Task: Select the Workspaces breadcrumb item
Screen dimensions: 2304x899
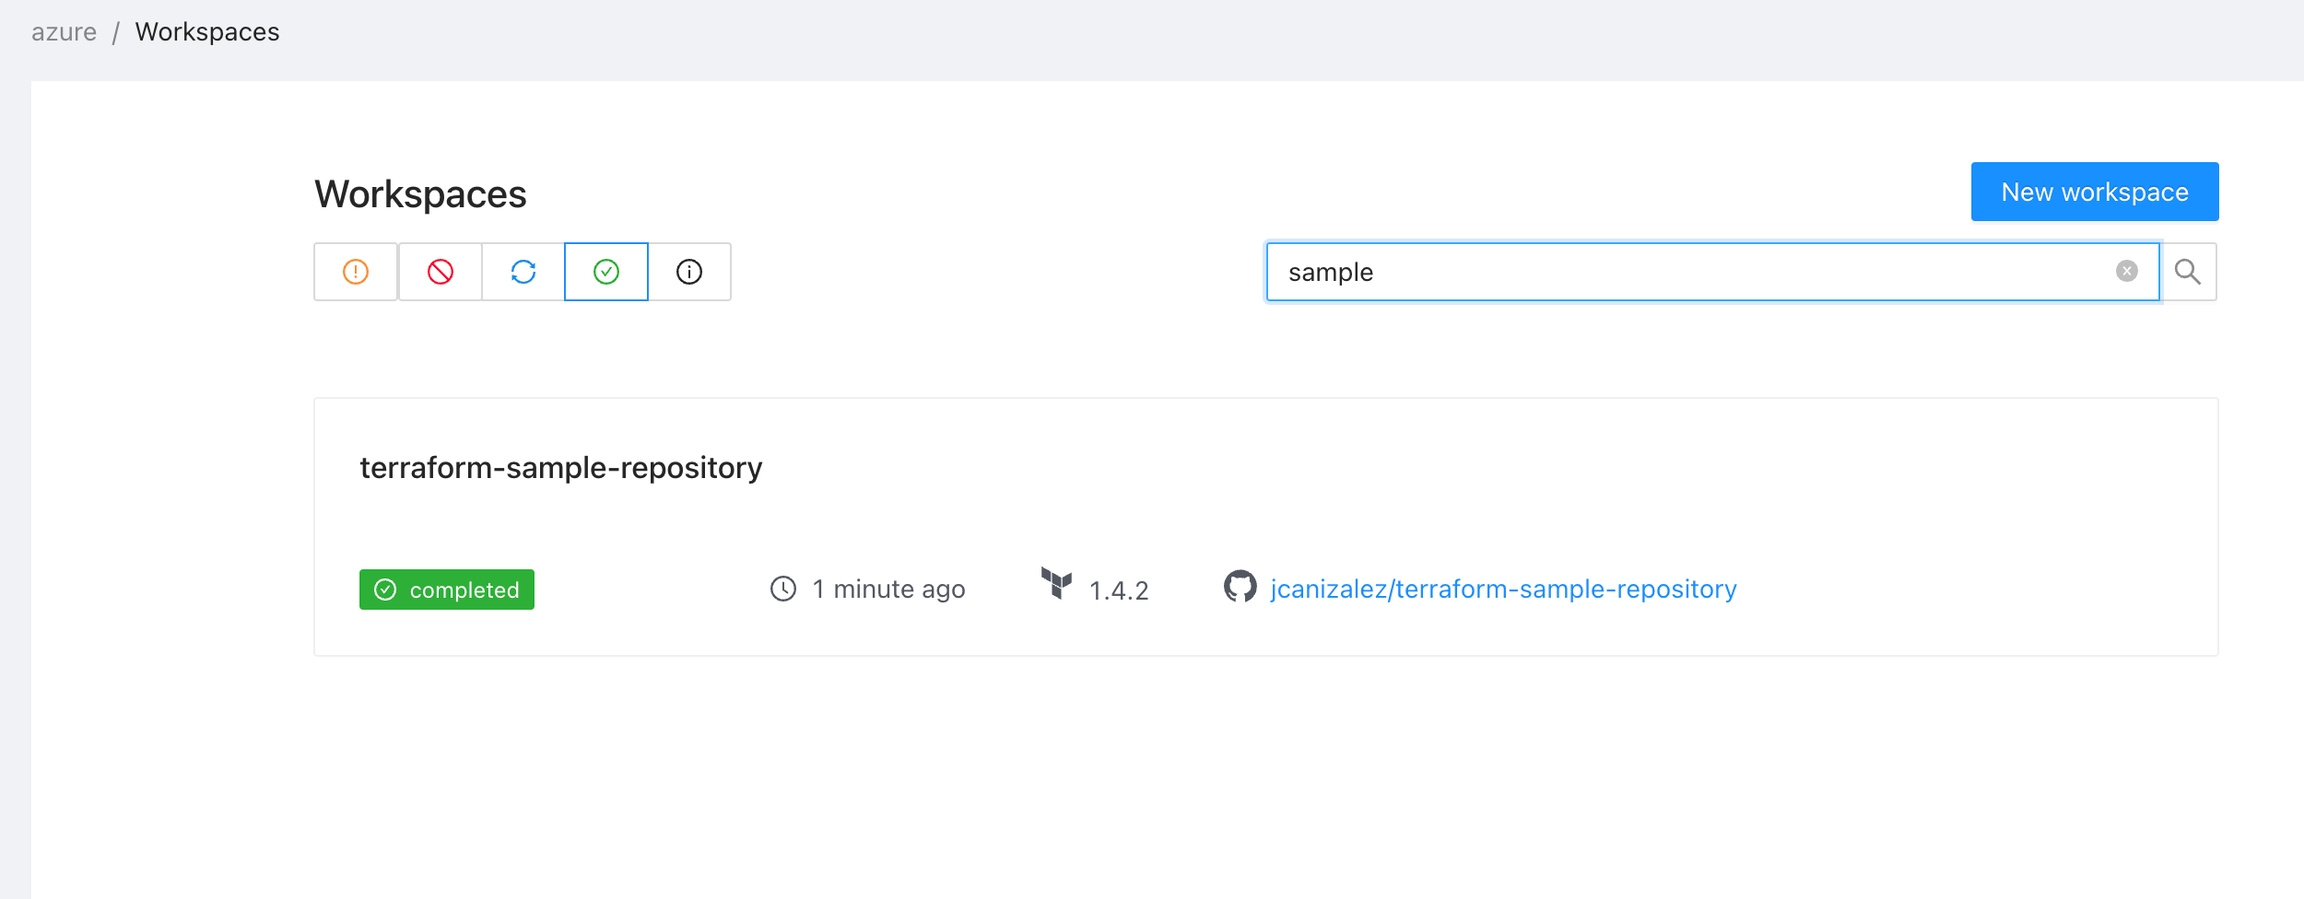Action: (x=207, y=32)
